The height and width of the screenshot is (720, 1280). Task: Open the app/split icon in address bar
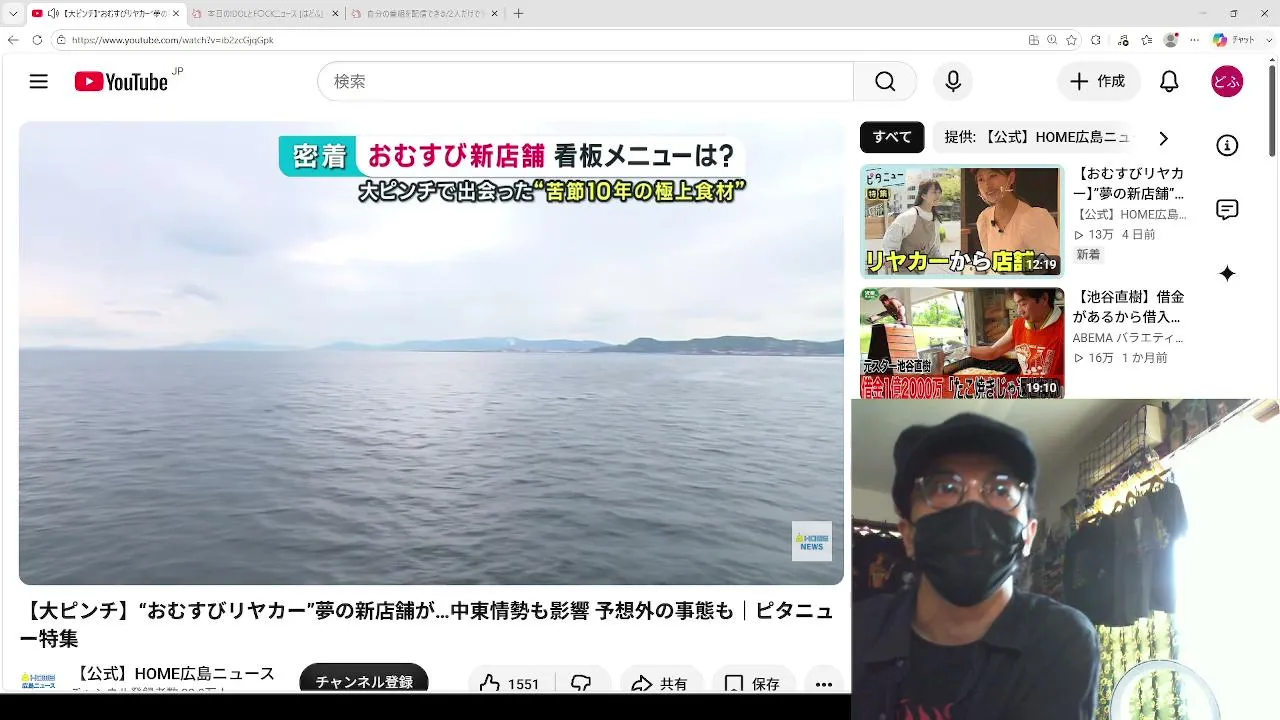coord(1034,40)
